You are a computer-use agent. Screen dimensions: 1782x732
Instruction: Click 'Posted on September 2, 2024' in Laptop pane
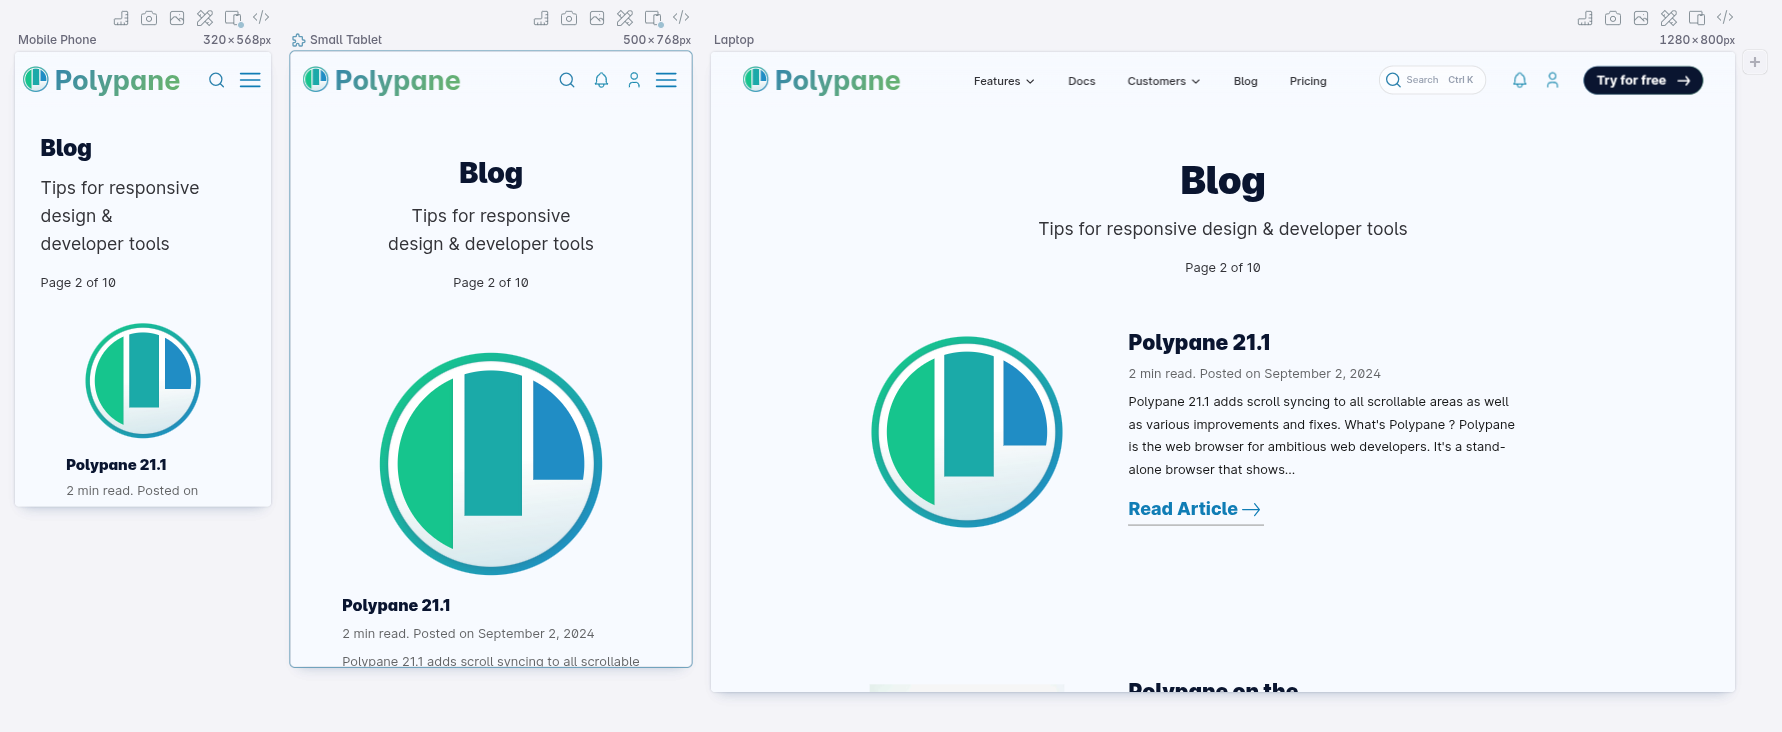coord(1290,374)
